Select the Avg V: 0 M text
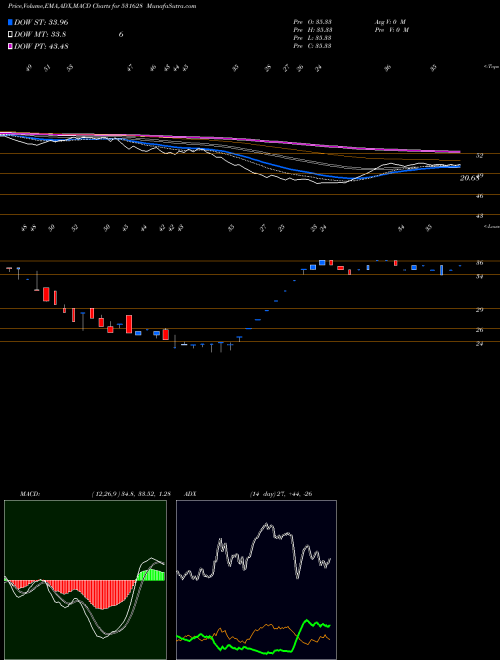The width and height of the screenshot is (500, 660). point(389,22)
